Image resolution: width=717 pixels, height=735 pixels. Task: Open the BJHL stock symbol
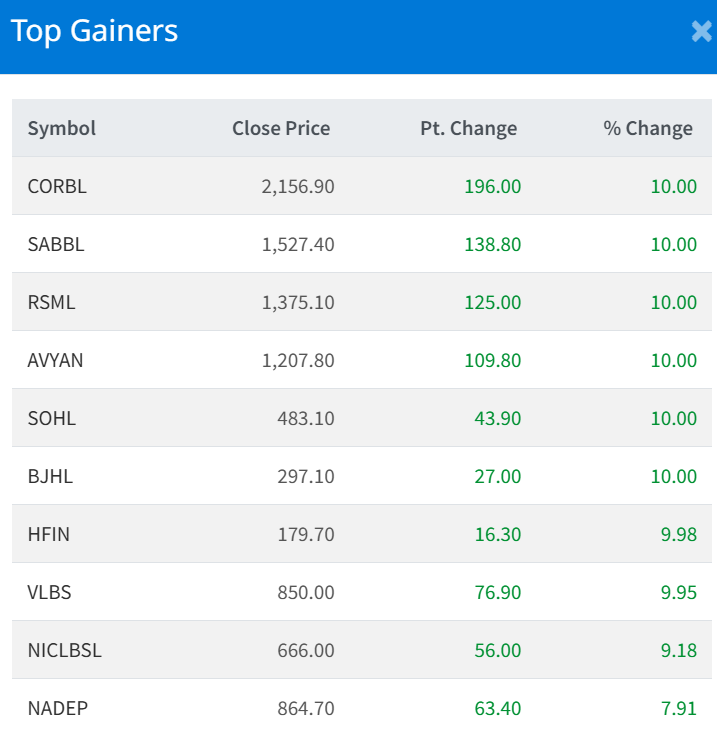pos(50,476)
